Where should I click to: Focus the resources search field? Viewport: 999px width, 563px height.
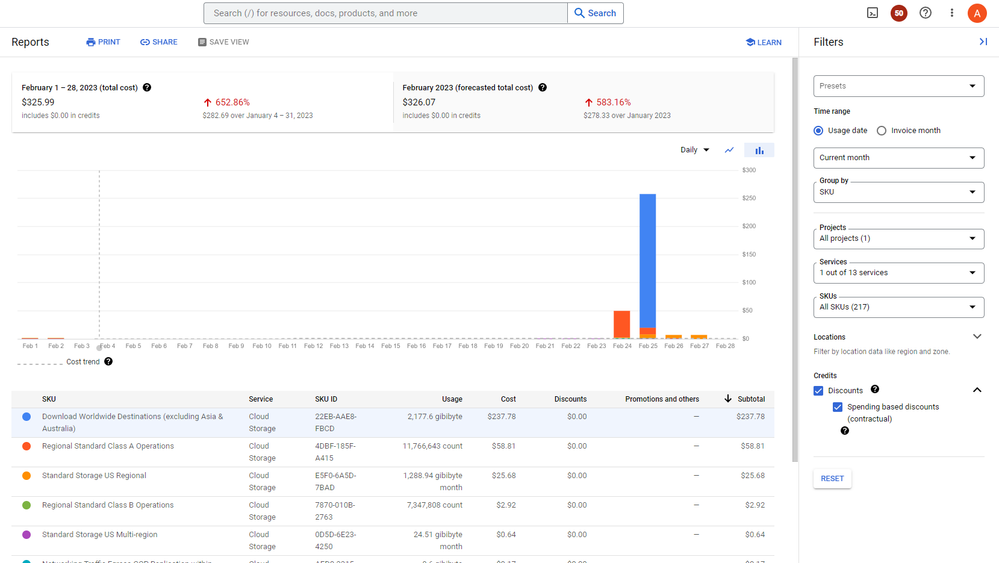pos(385,13)
